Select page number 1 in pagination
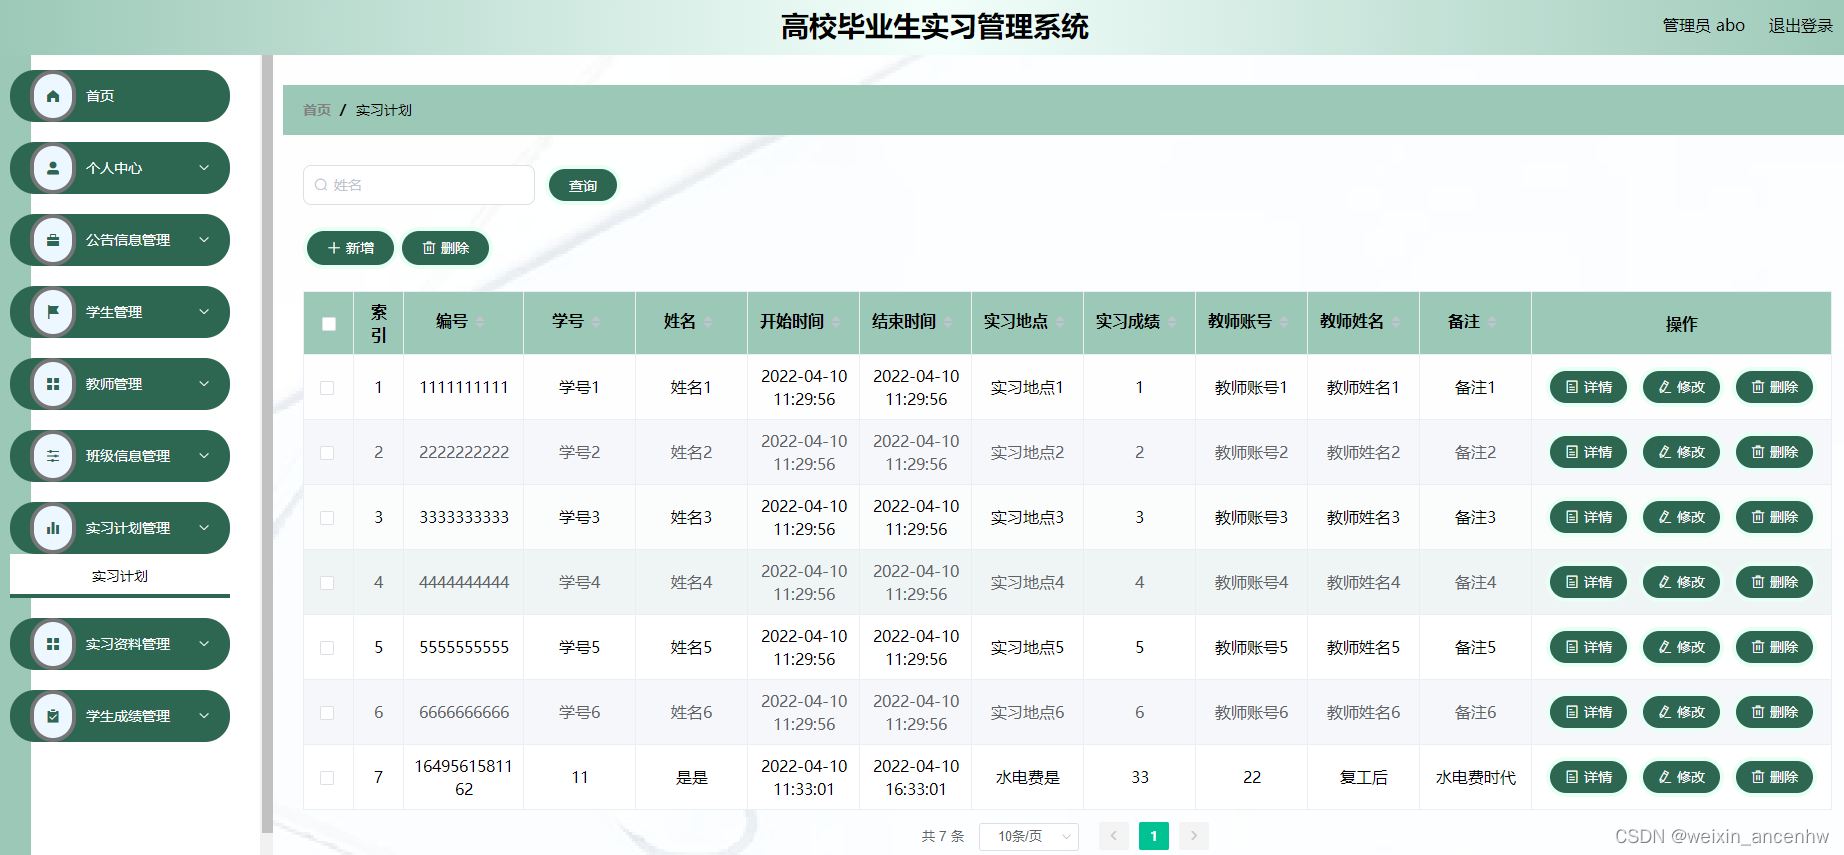The height and width of the screenshot is (855, 1844). [x=1154, y=836]
